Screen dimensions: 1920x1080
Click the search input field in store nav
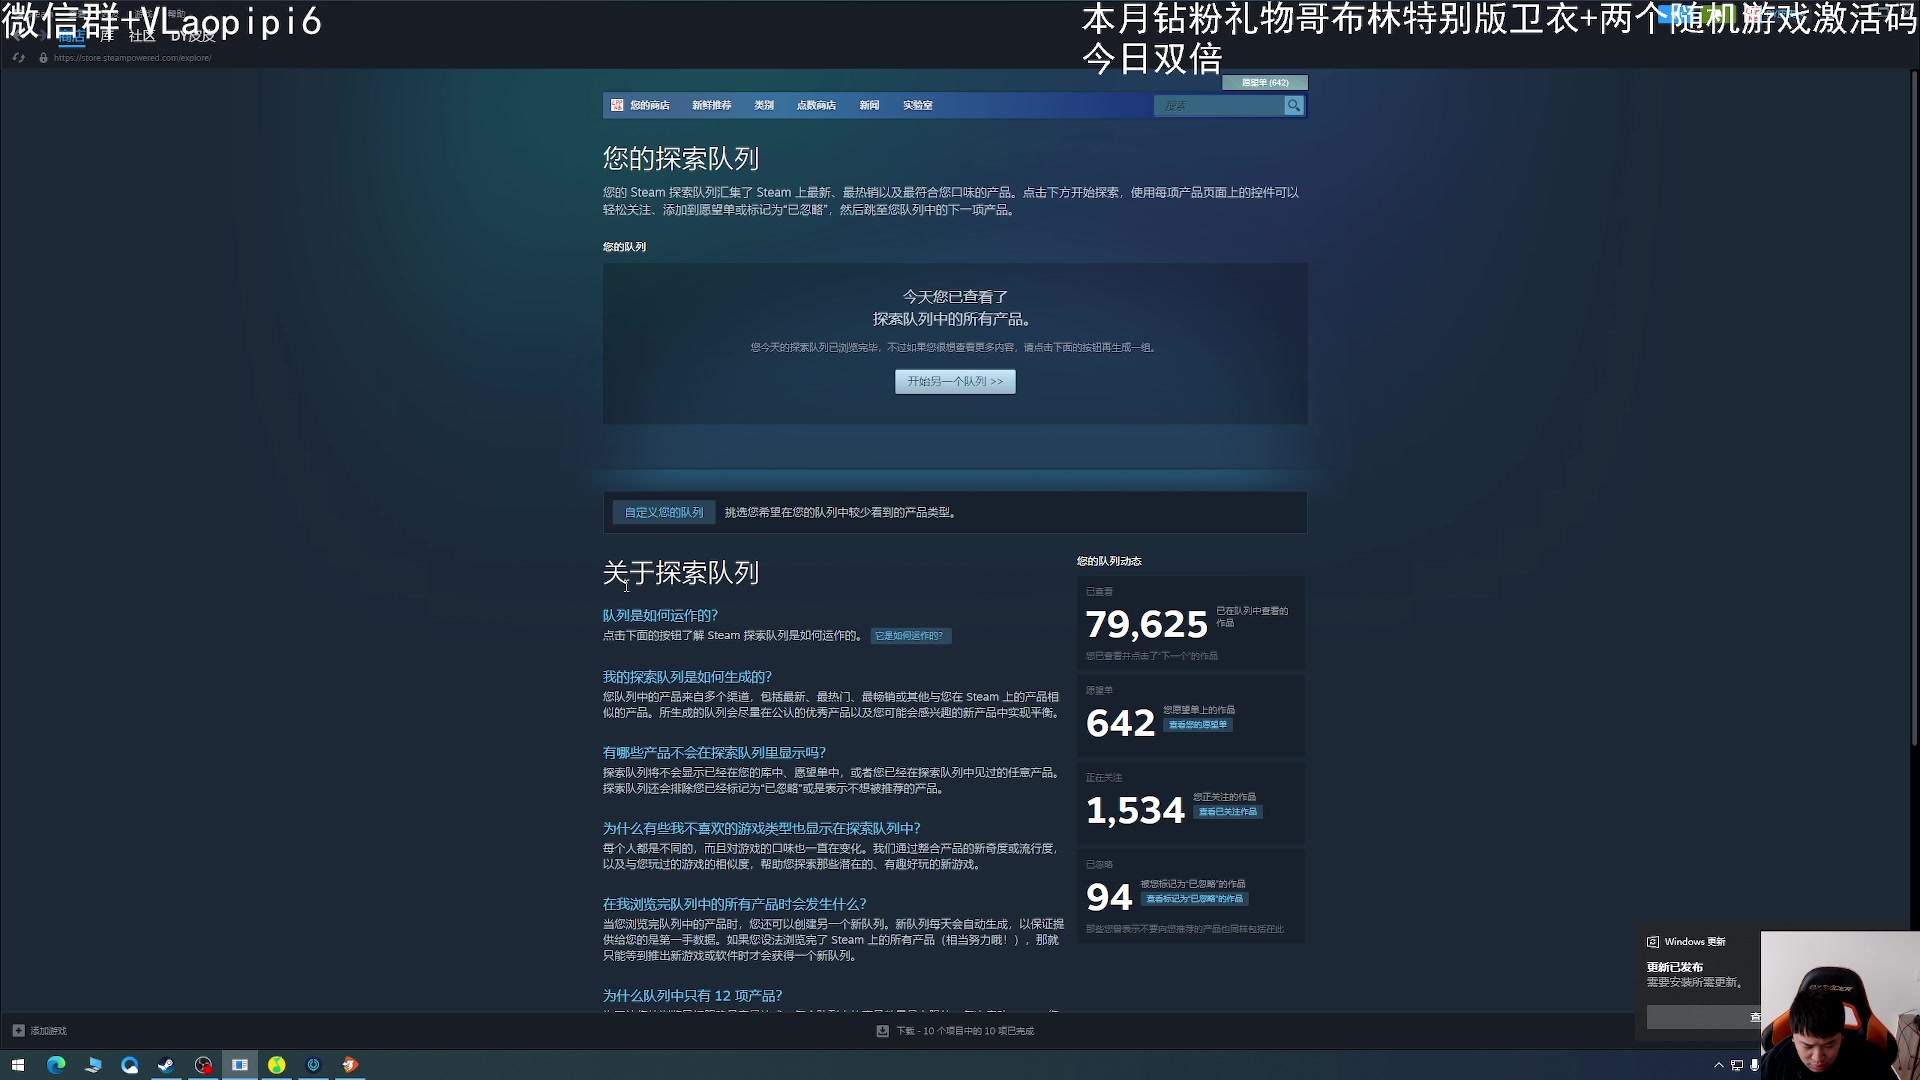(1219, 105)
